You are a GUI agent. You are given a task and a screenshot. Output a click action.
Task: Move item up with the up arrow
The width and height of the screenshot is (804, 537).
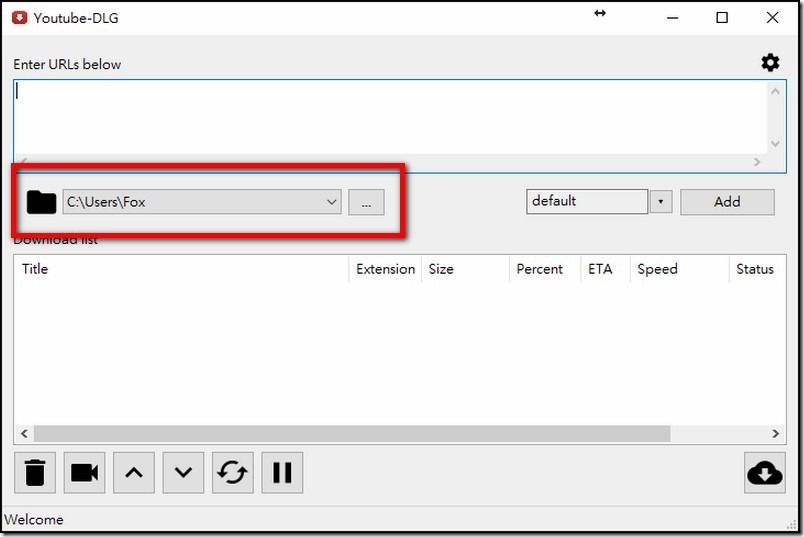click(134, 472)
